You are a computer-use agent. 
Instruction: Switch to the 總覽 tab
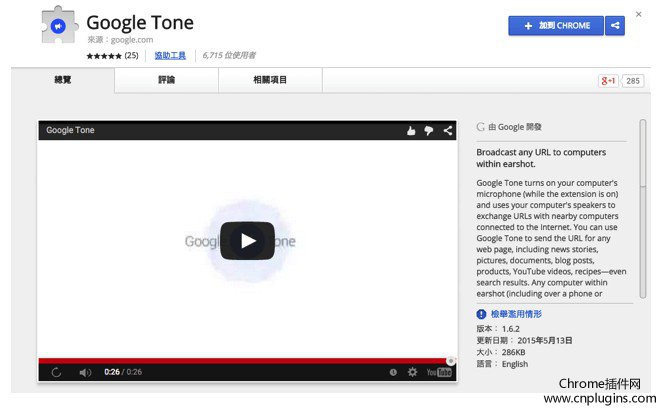click(x=63, y=80)
